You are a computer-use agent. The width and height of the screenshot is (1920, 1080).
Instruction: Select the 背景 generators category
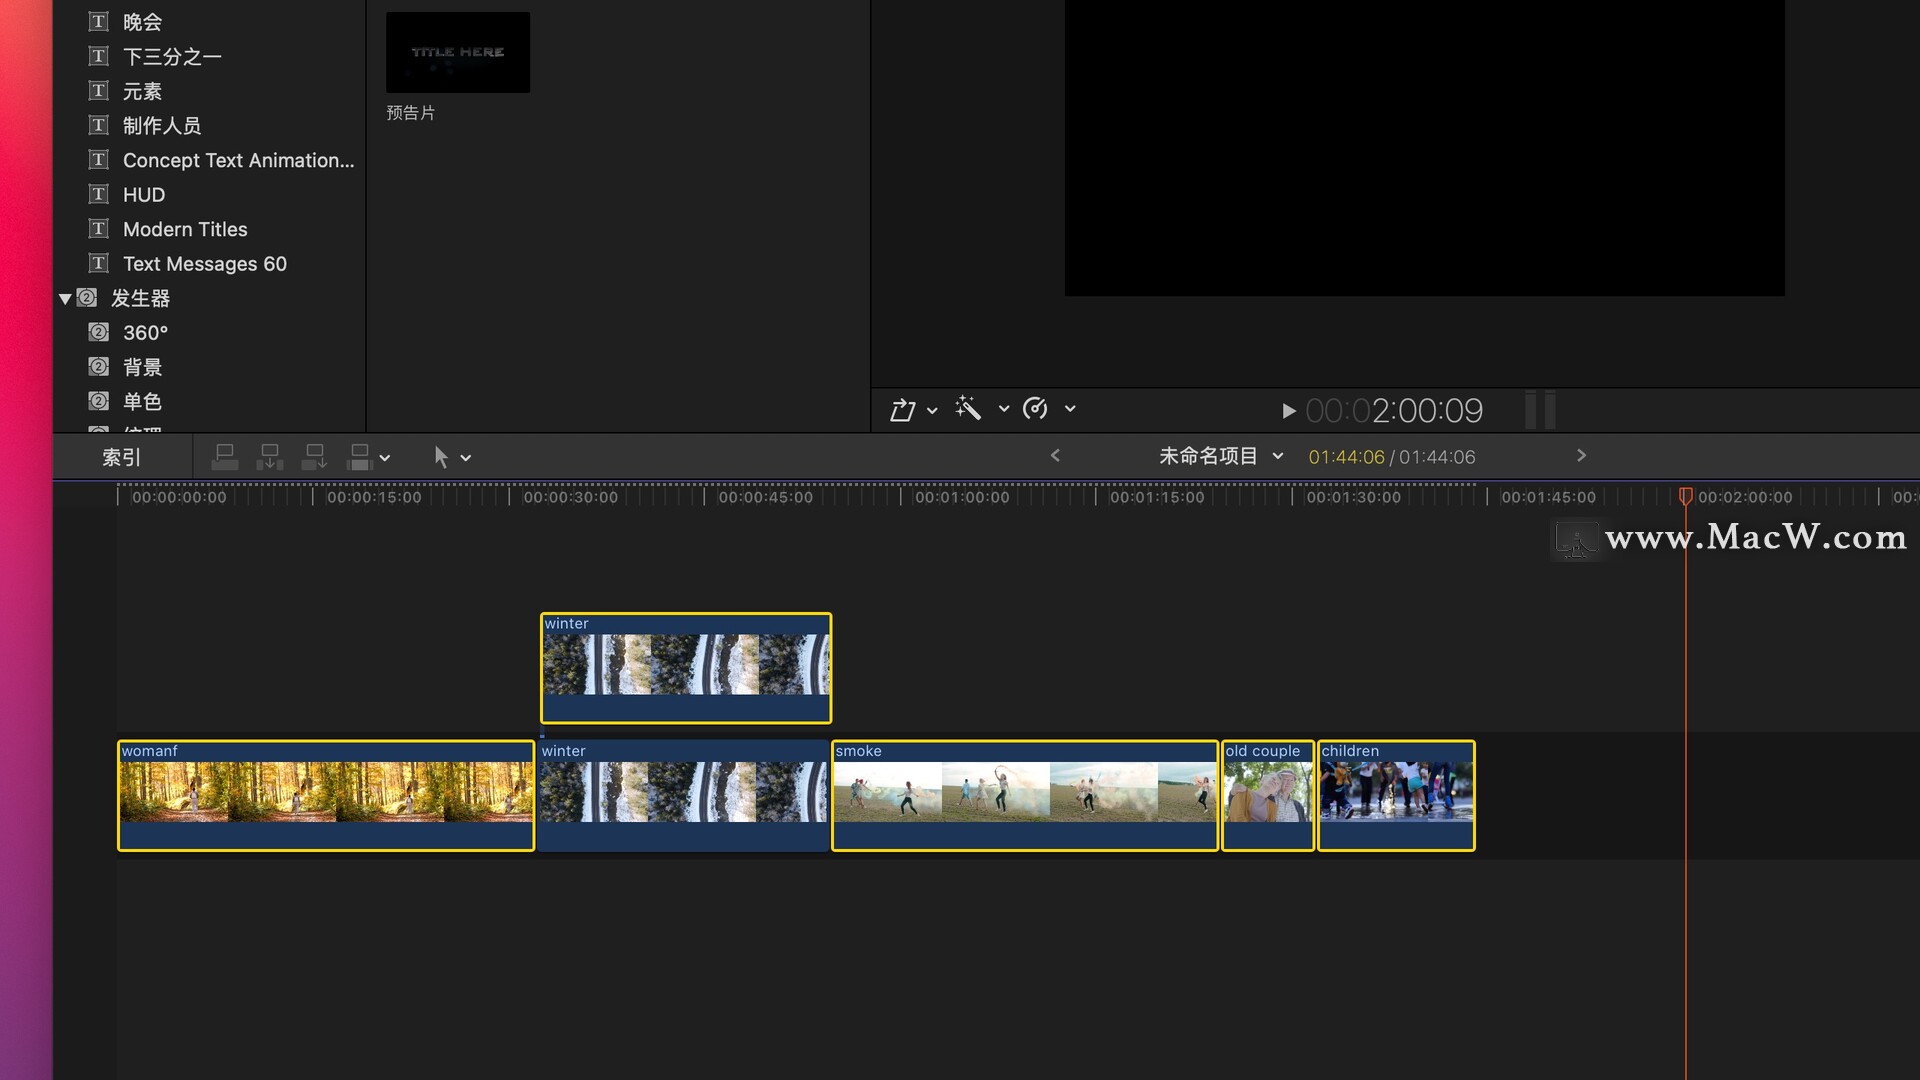pyautogui.click(x=142, y=367)
